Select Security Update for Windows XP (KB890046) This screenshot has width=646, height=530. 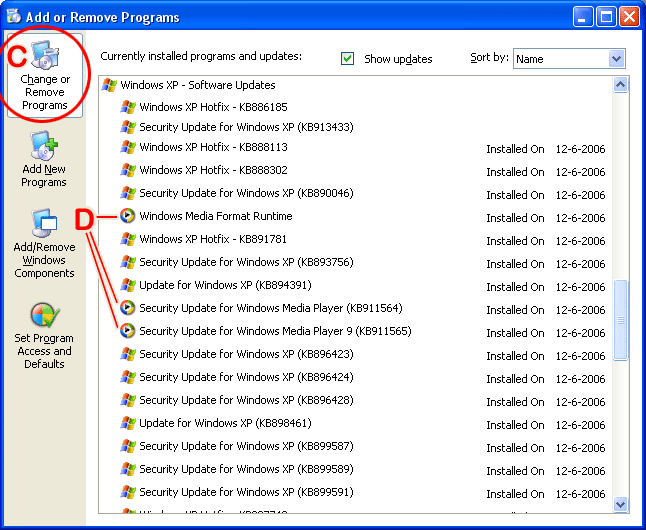click(246, 193)
